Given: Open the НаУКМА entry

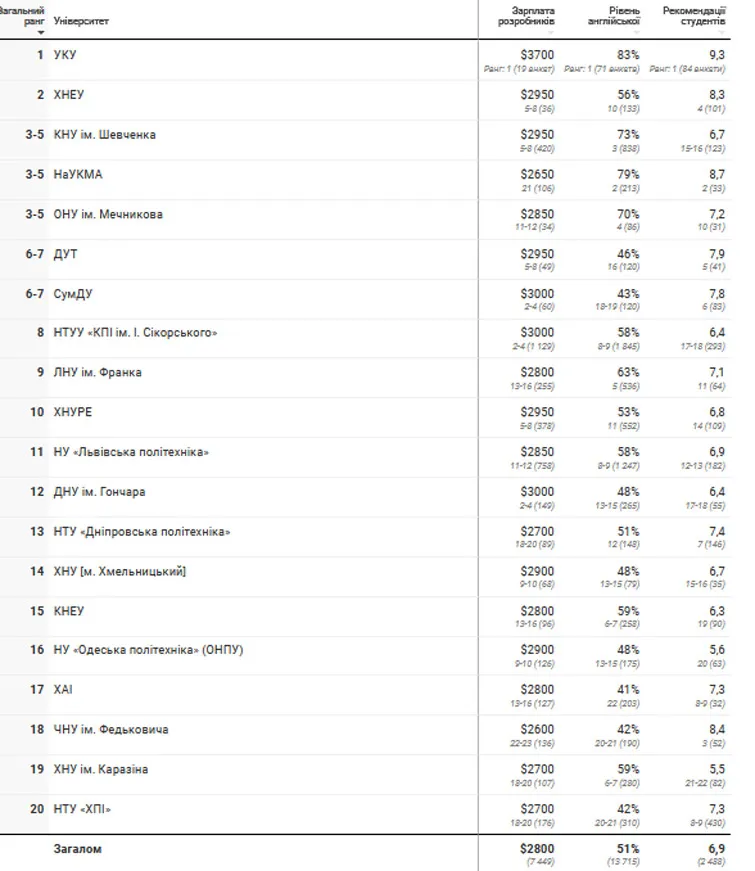Looking at the screenshot, I should click(x=78, y=175).
